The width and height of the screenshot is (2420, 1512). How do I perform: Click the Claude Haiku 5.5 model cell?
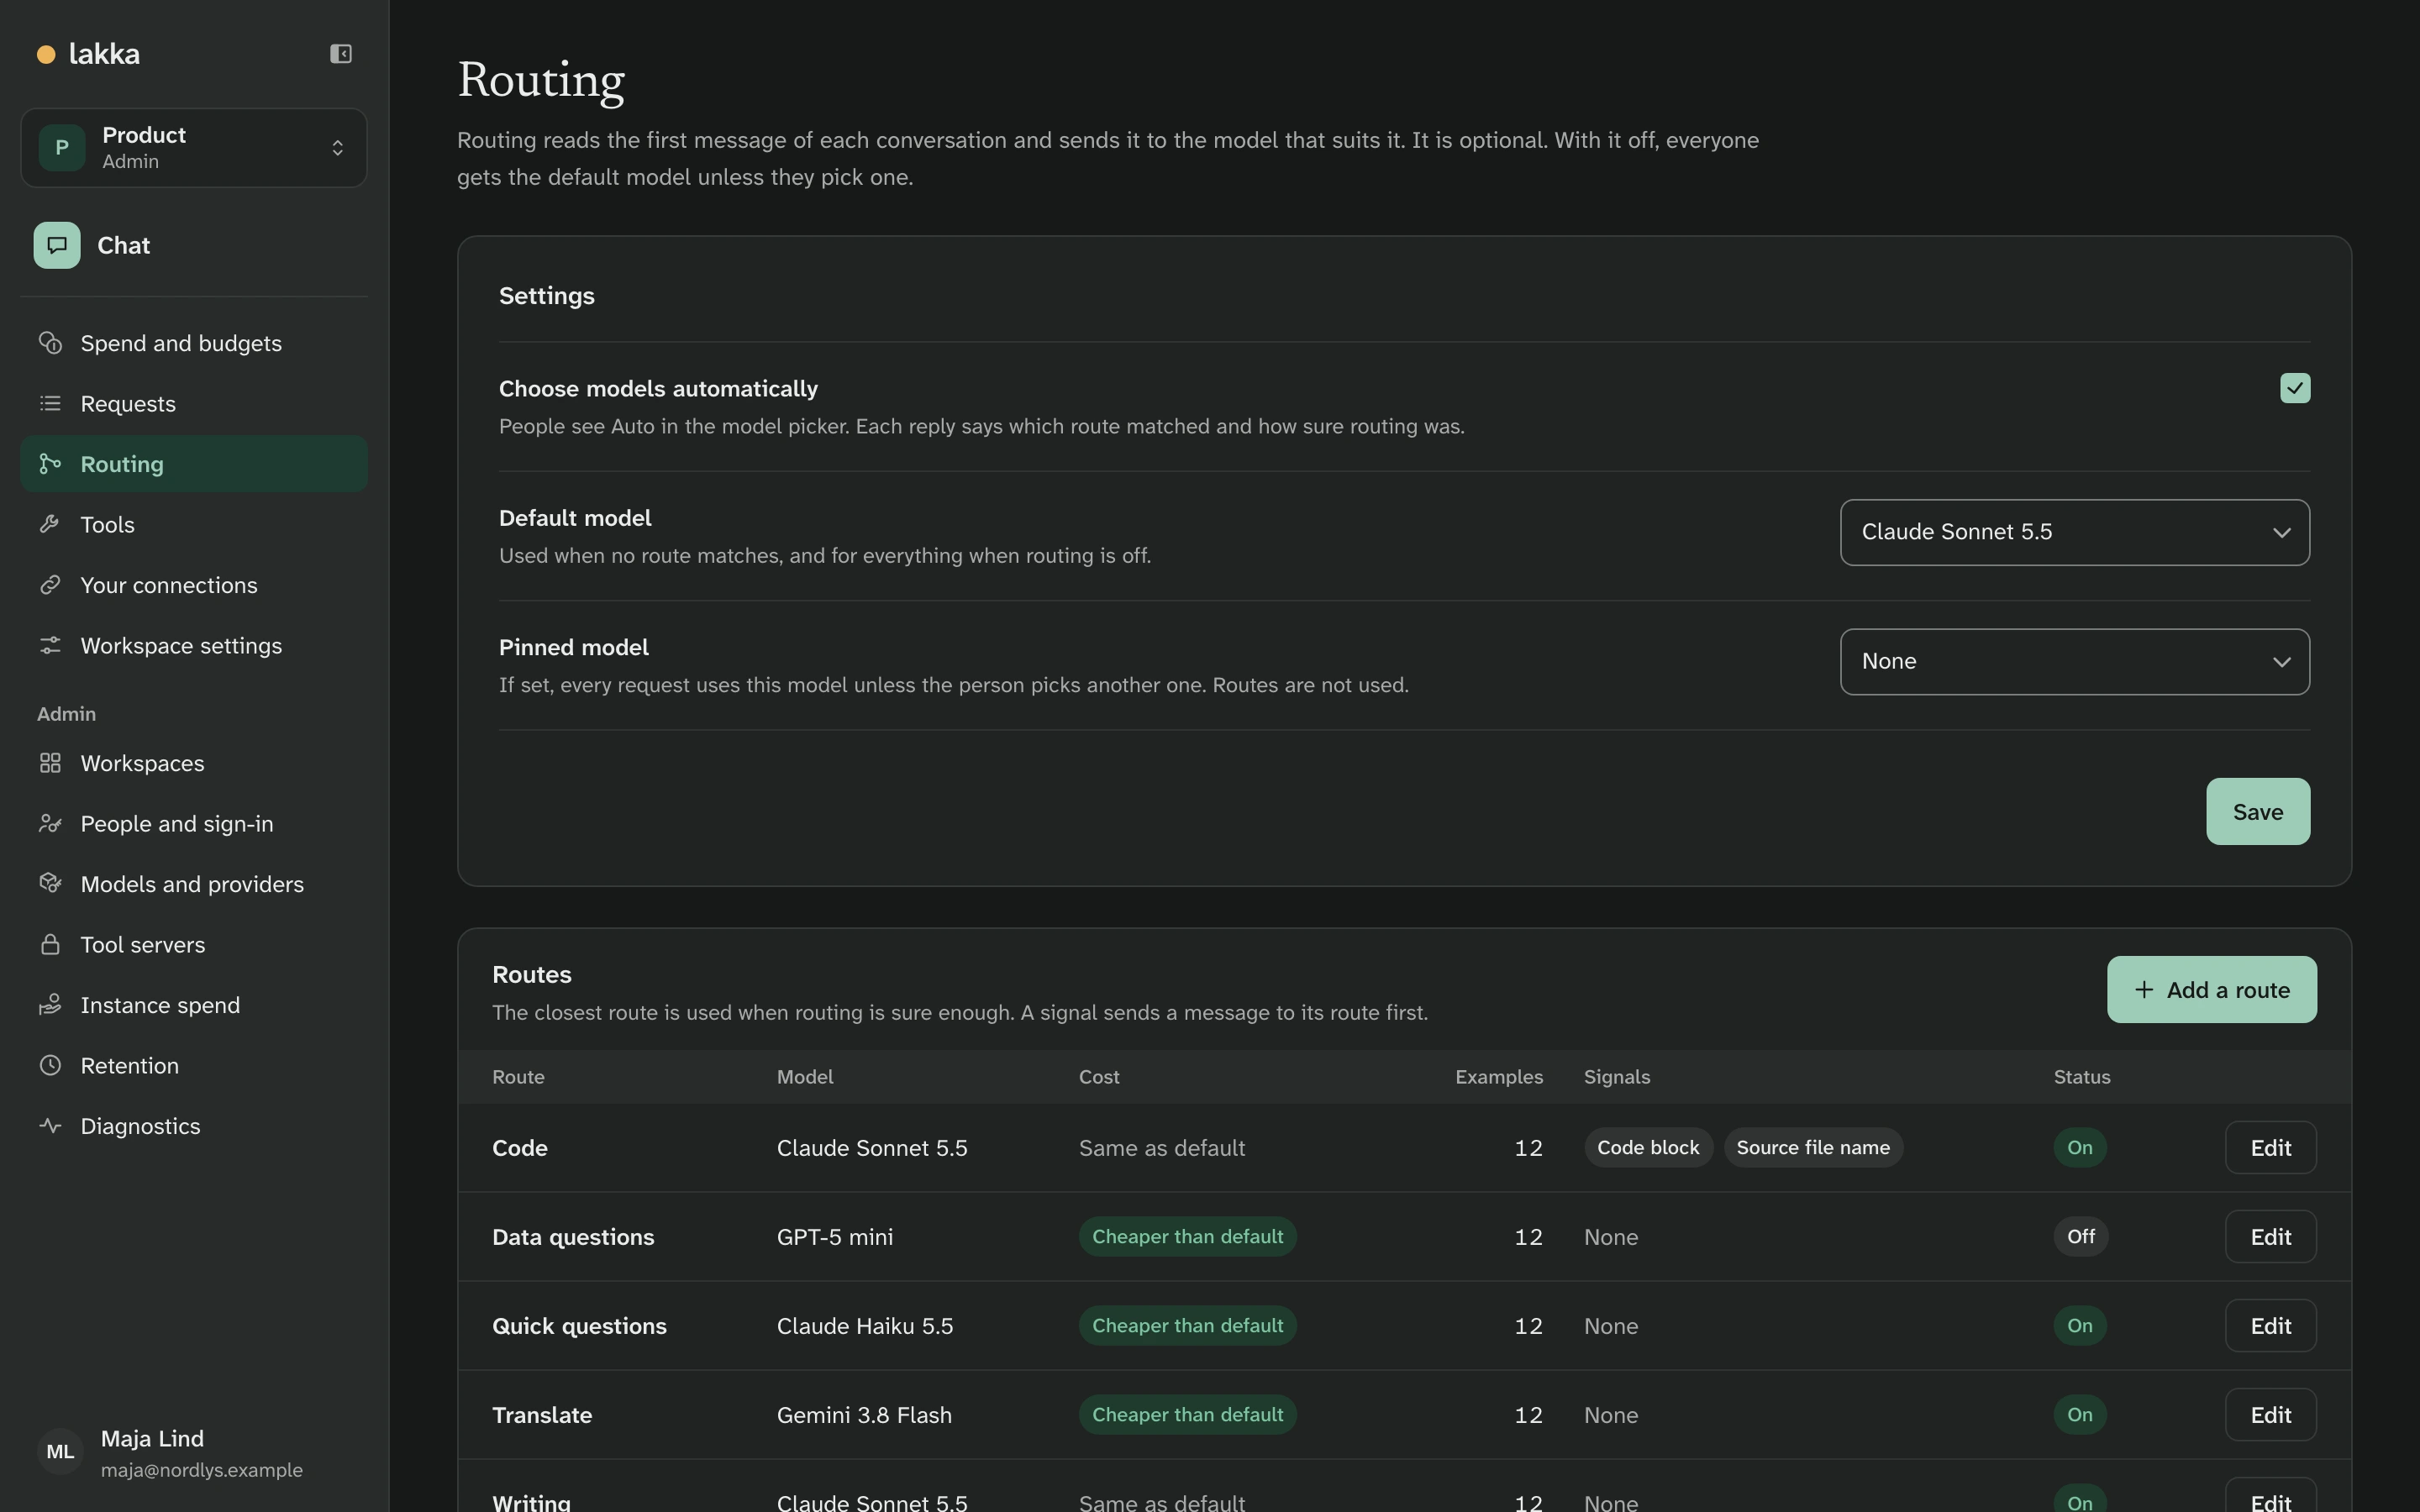pos(865,1326)
